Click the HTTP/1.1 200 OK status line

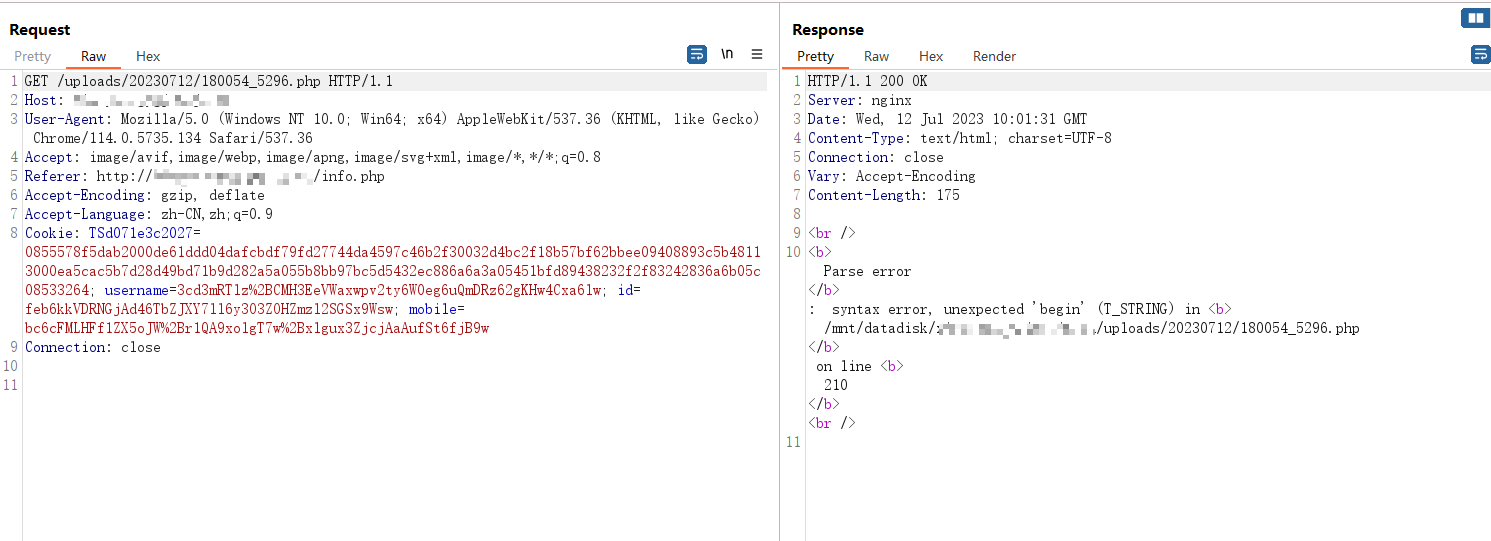tap(868, 81)
